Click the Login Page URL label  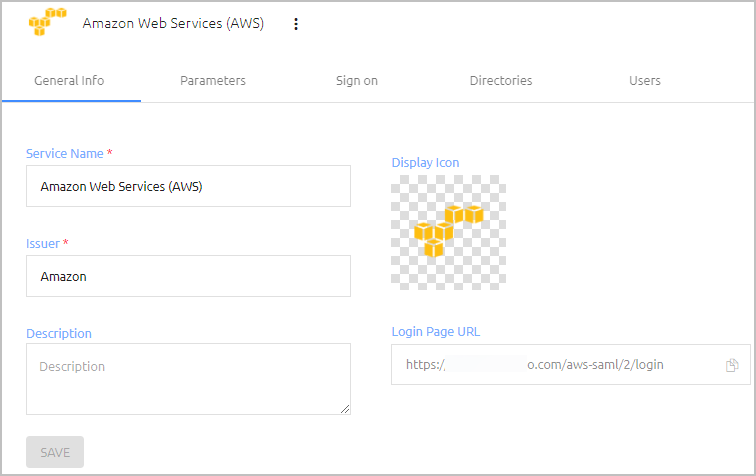click(436, 332)
